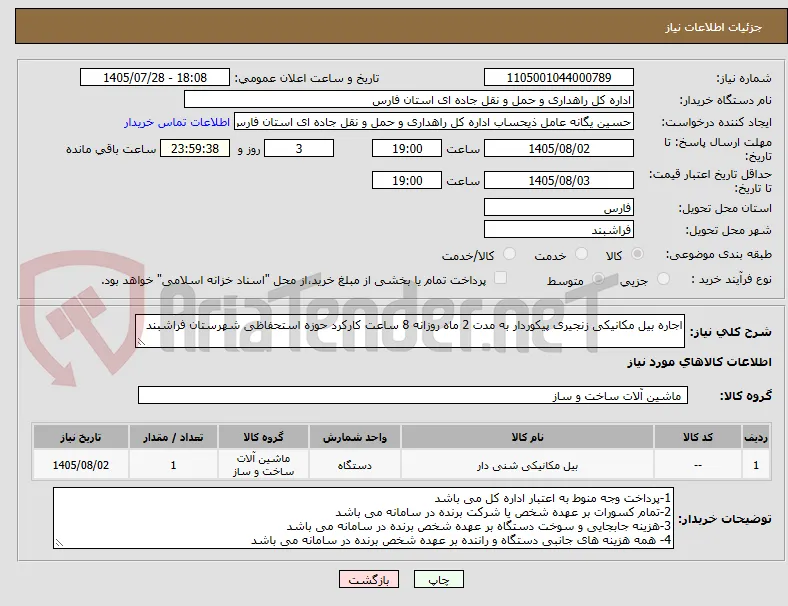Select the کالا radio button
Screen dimensions: 788x606
point(637,254)
